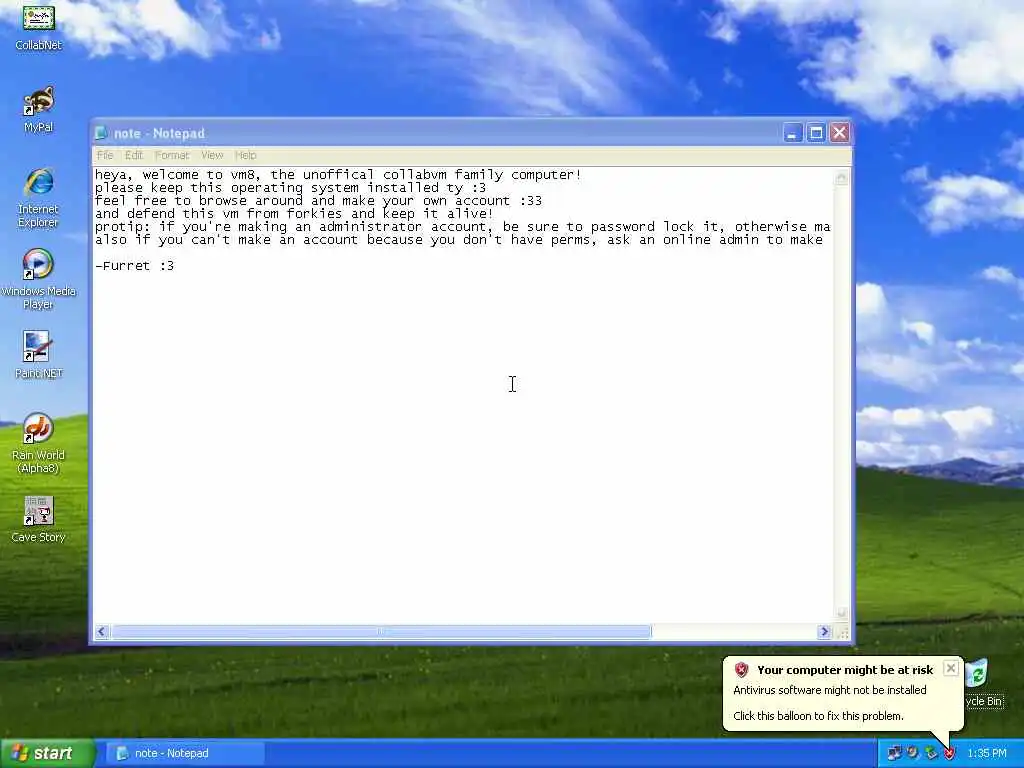The height and width of the screenshot is (768, 1024).
Task: Click the line 'and defend this vm from forkies'
Action: 294,214
